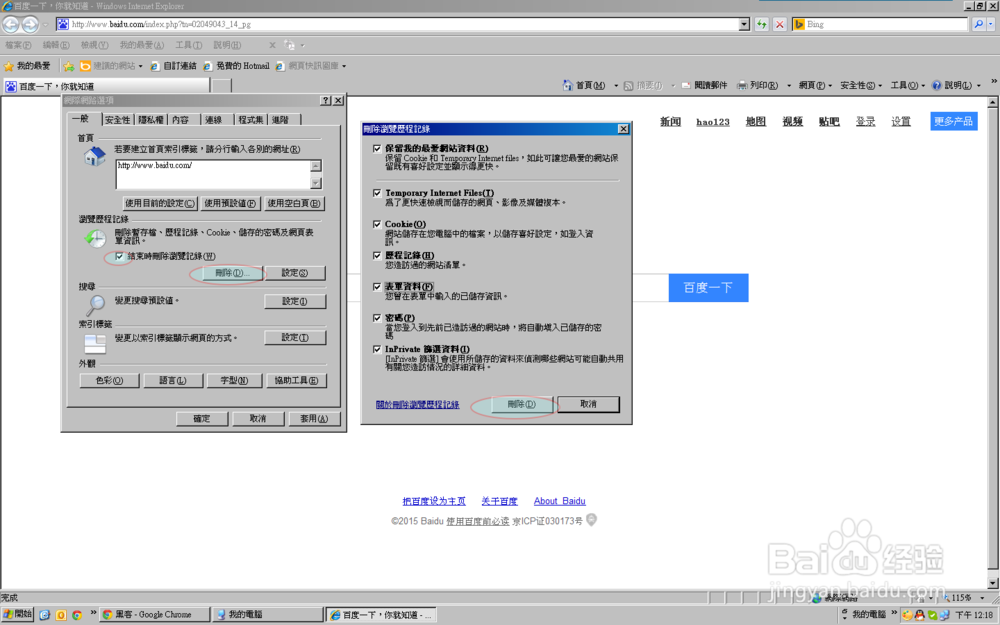Click the red Stop loading icon
Screen dimensions: 1000x625
tap(779, 24)
